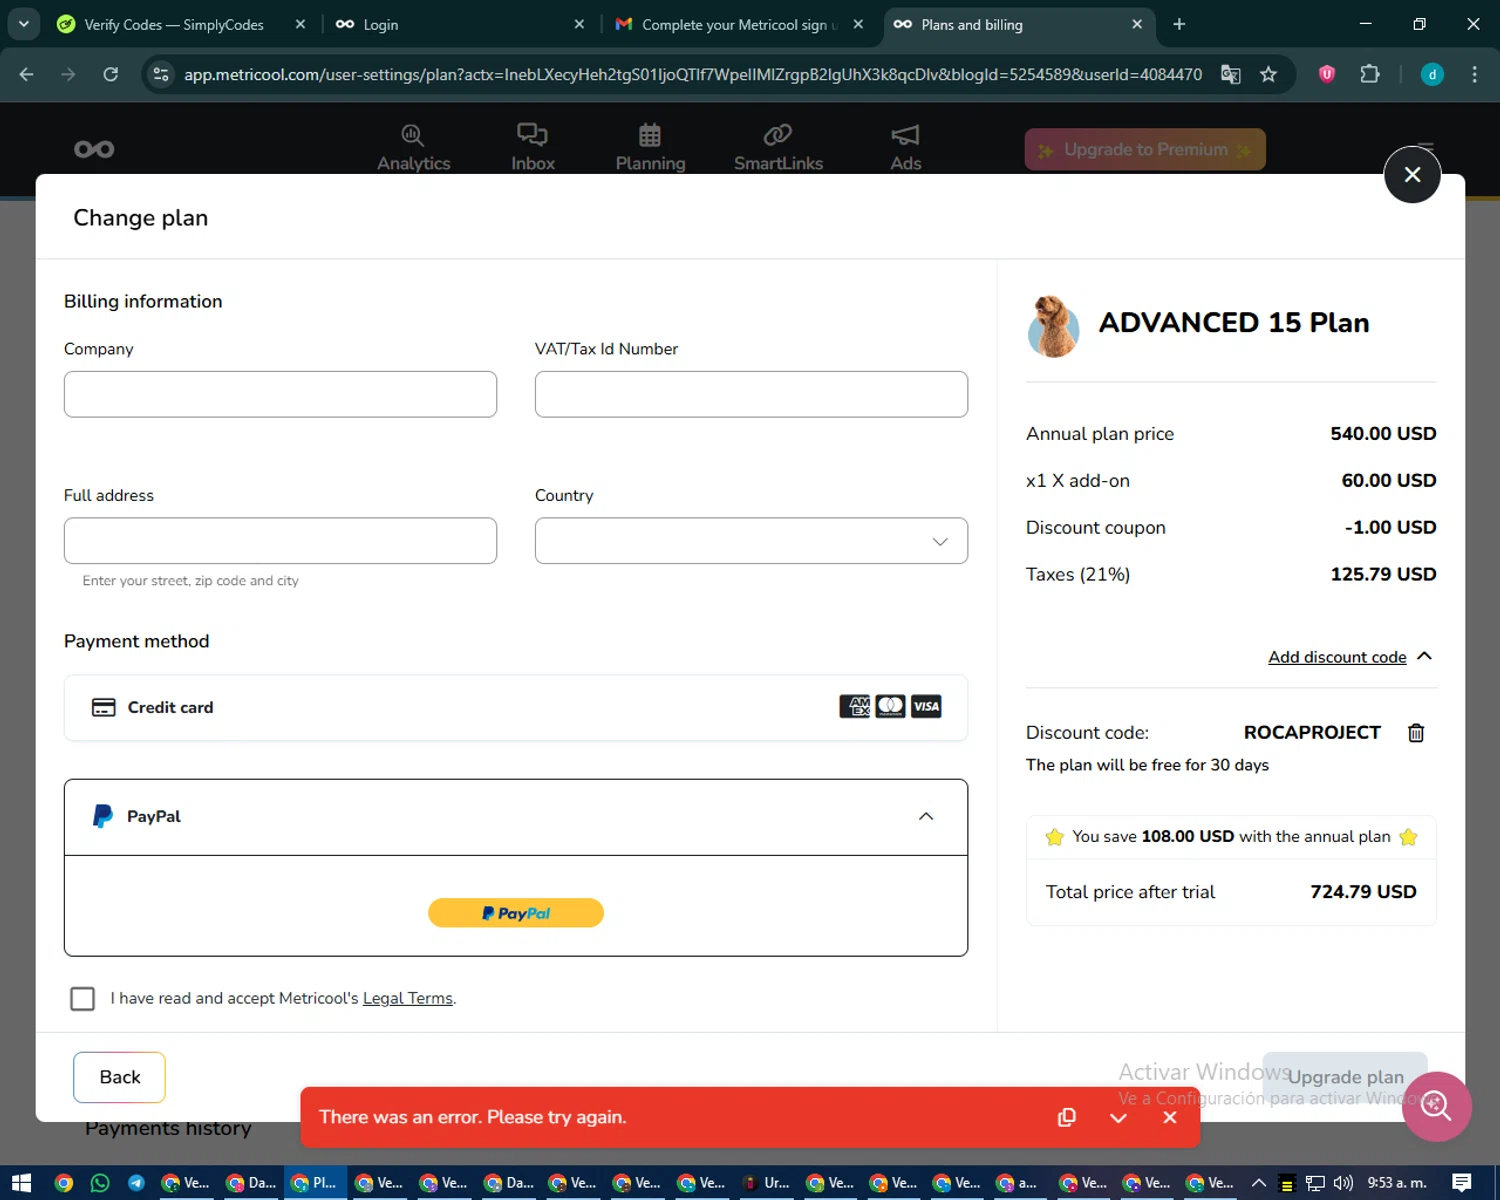Open the Ads section
The width and height of the screenshot is (1500, 1200).
[905, 148]
